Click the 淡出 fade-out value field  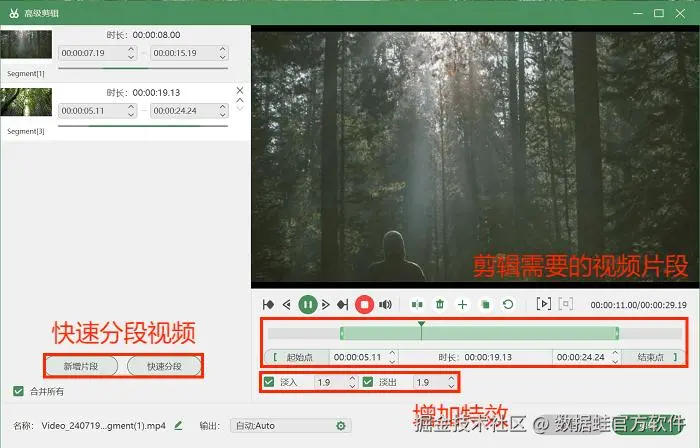pos(435,382)
